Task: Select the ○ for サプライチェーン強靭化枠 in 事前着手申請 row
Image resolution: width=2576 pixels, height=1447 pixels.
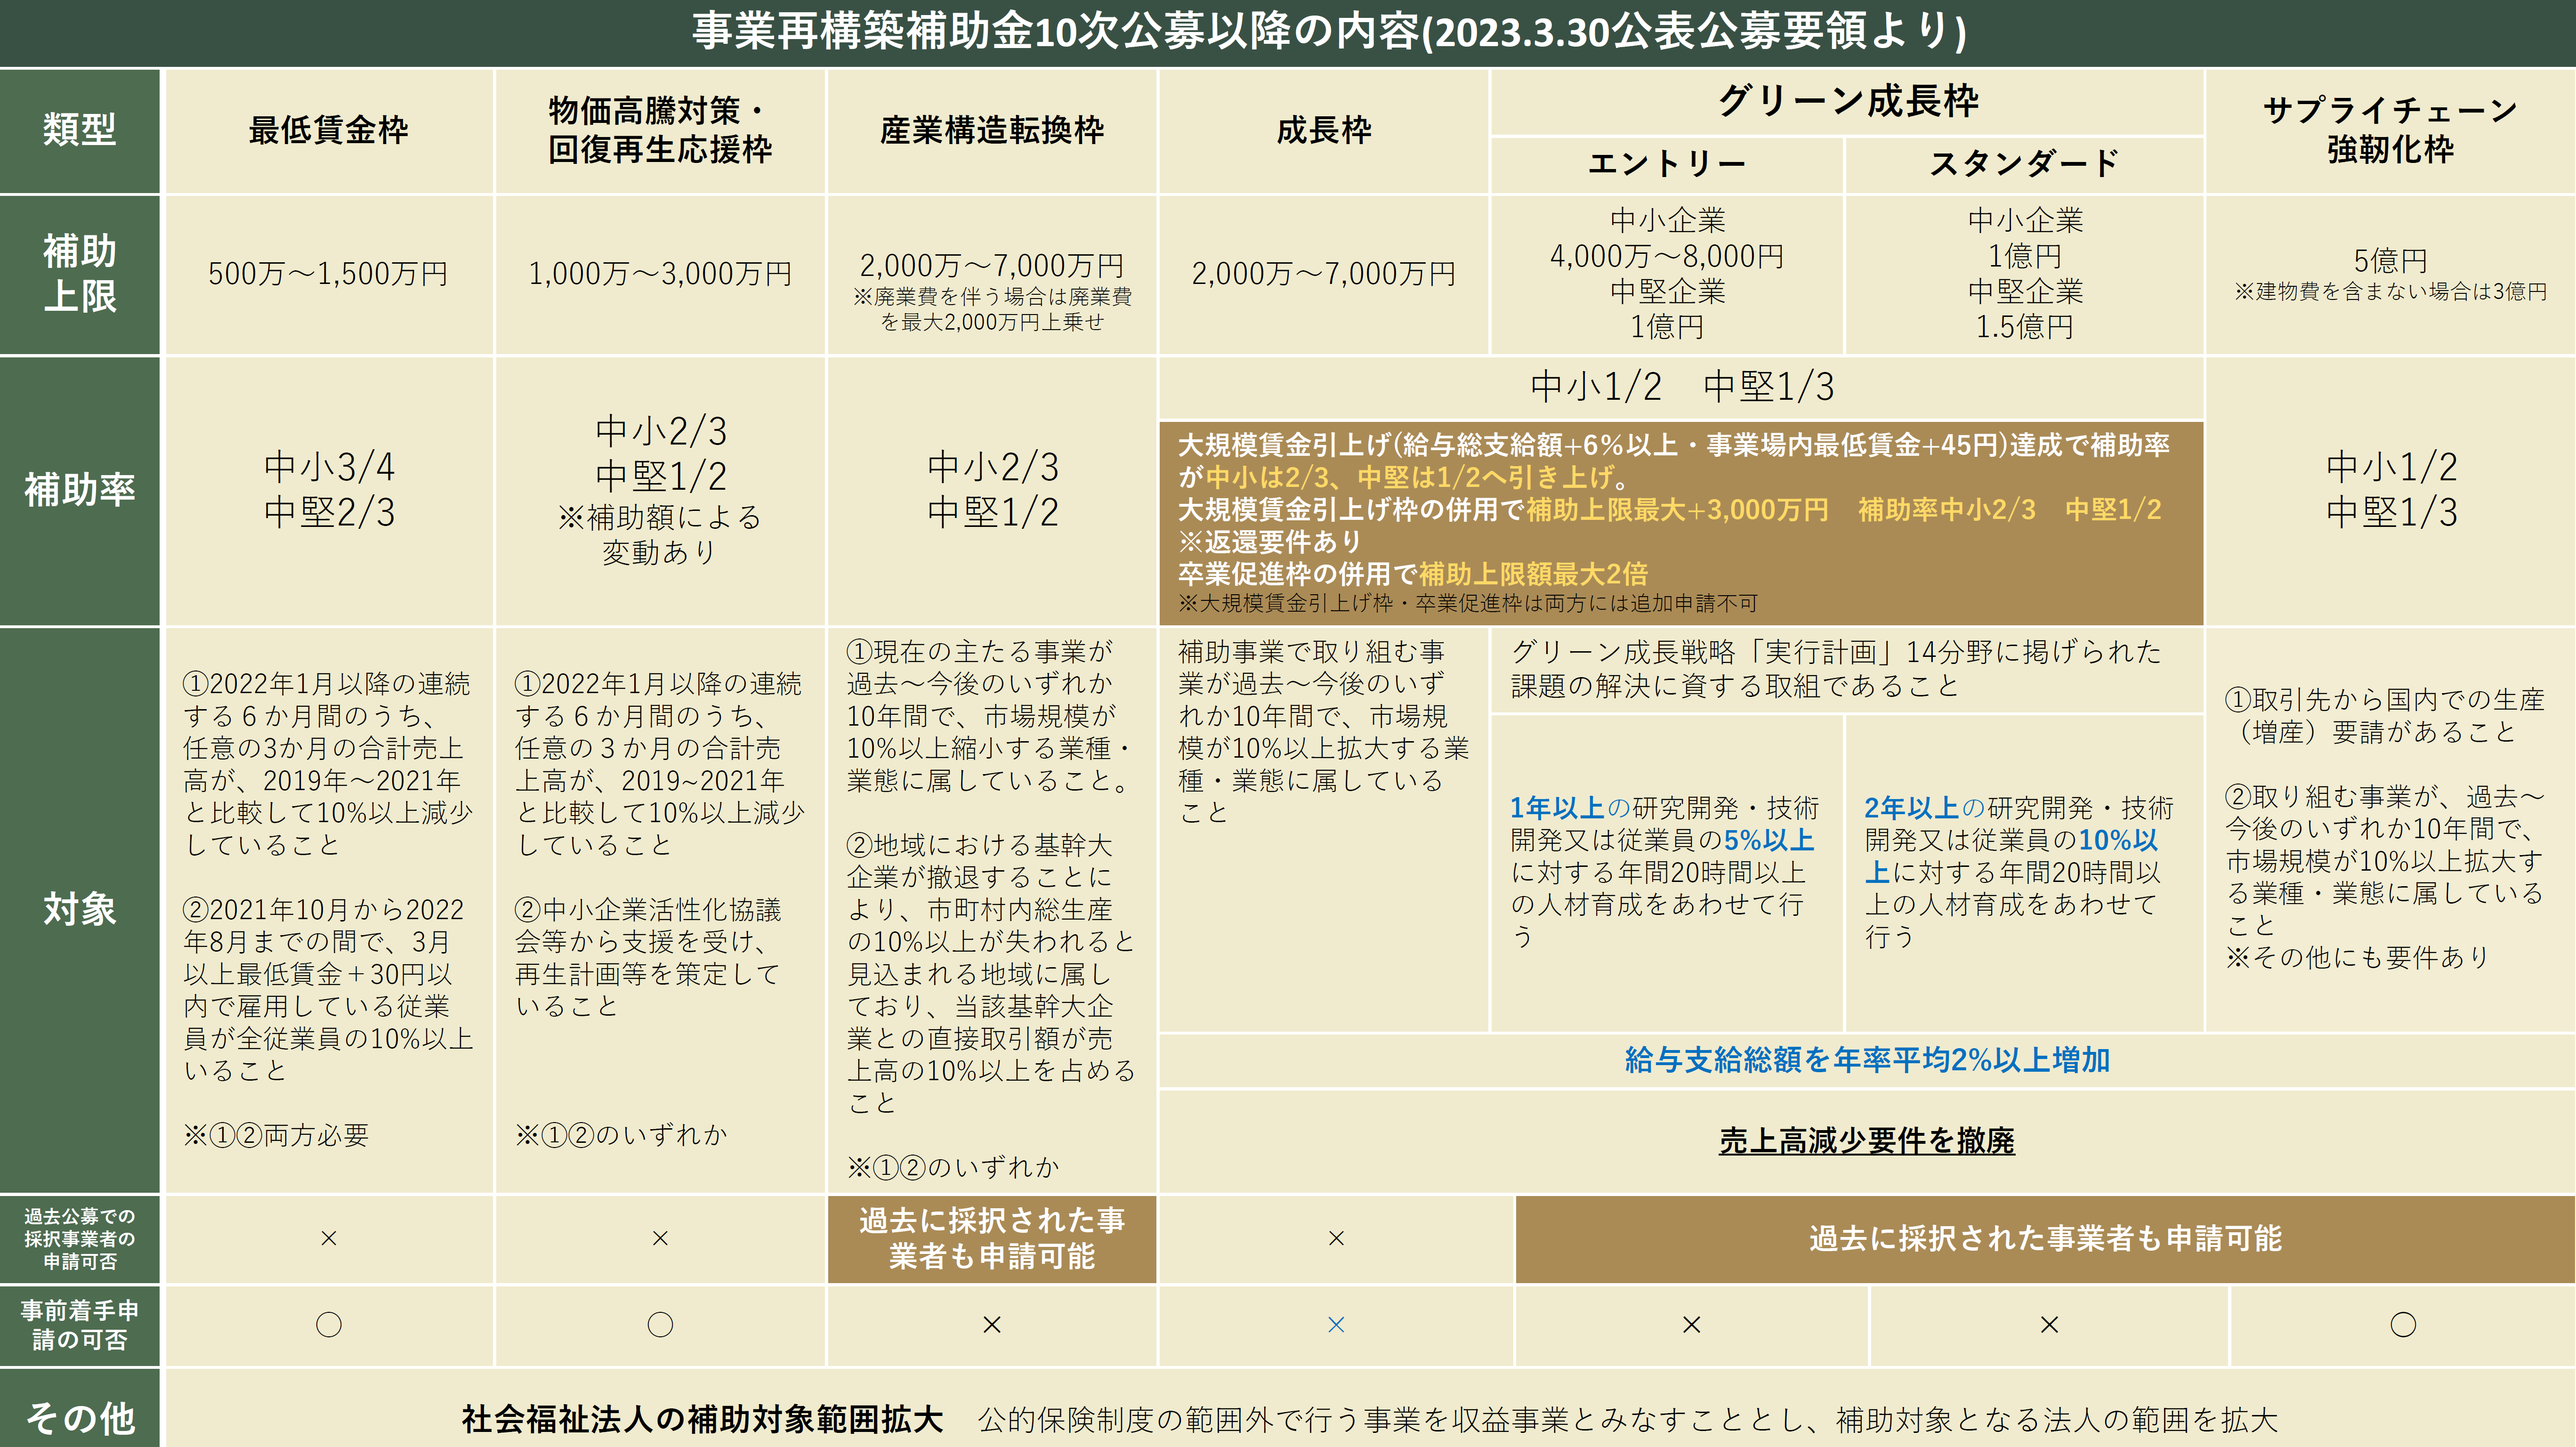Action: [x=2403, y=1325]
